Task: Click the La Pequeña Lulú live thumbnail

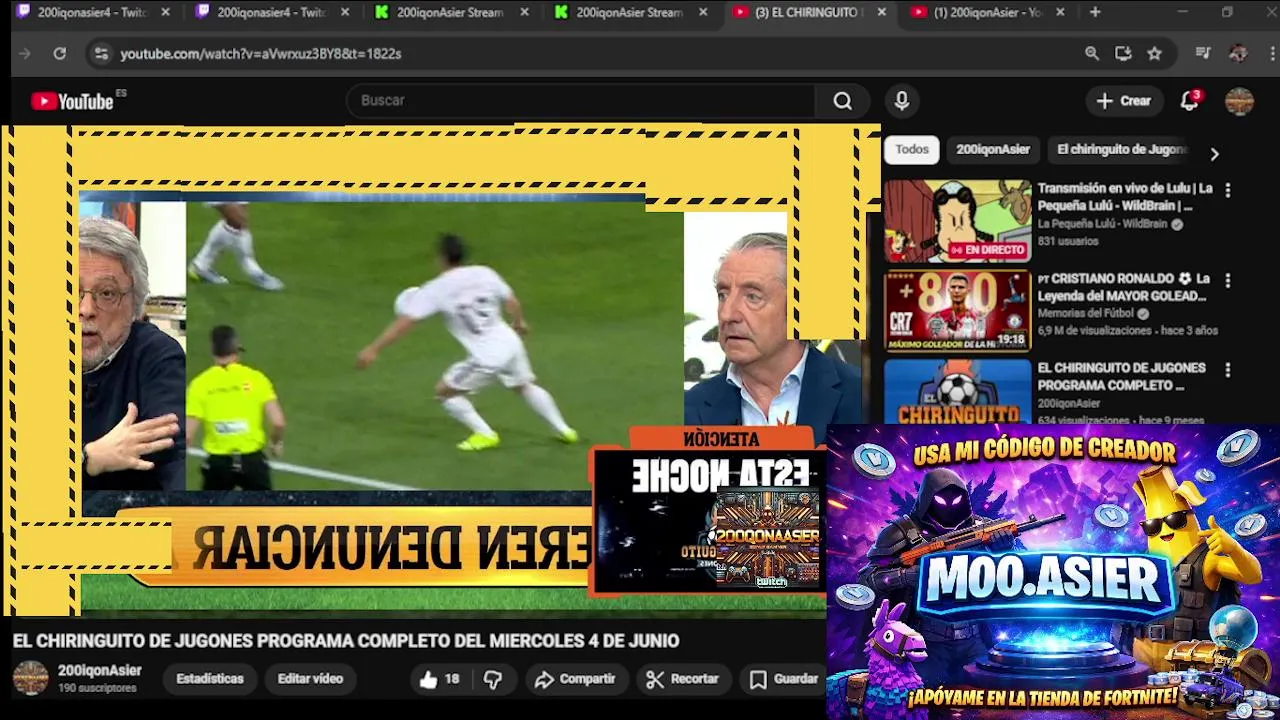Action: coord(957,221)
